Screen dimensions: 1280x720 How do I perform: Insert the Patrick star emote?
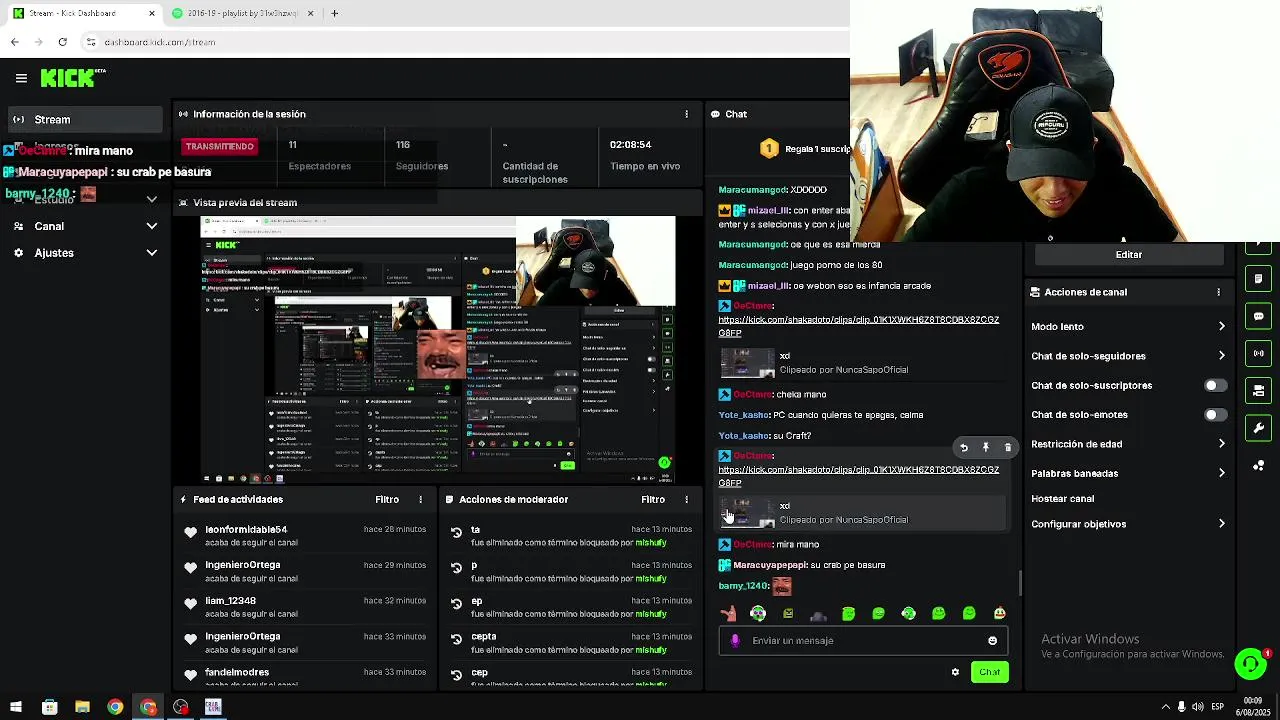pos(728,613)
